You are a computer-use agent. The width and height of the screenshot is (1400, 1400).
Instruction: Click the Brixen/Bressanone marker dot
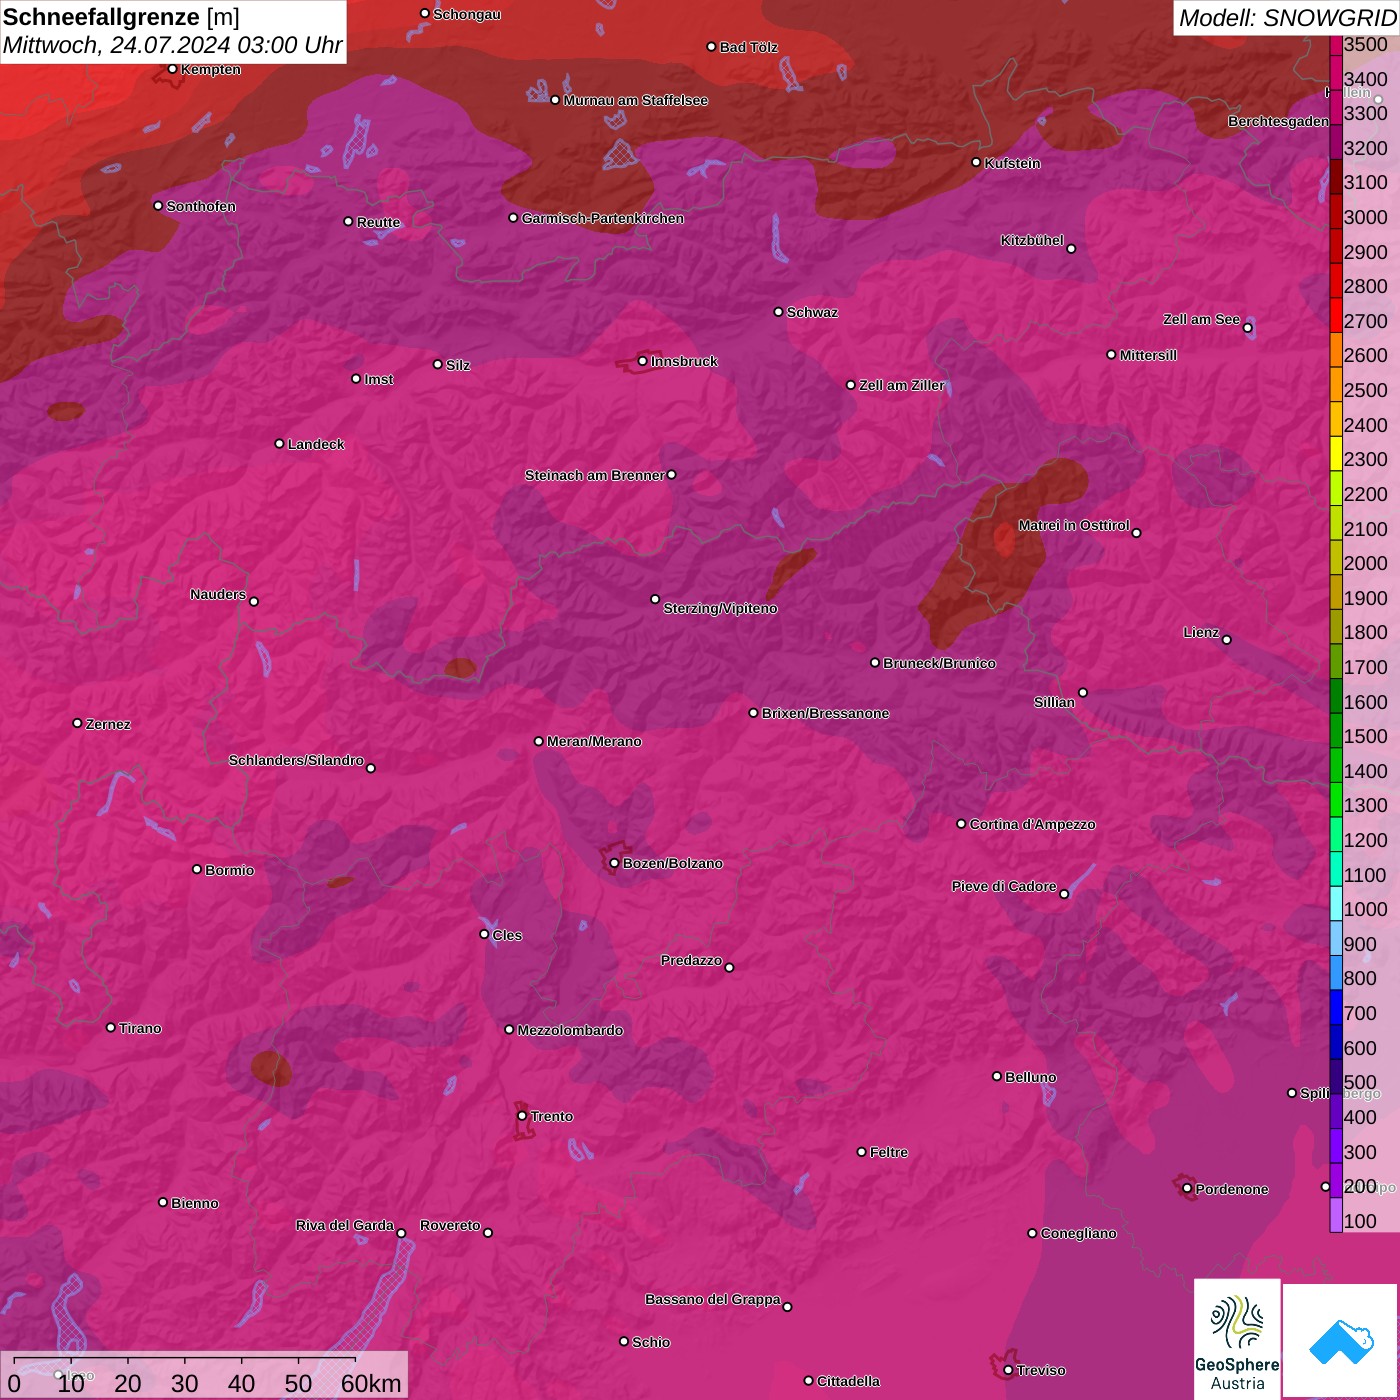pos(754,713)
